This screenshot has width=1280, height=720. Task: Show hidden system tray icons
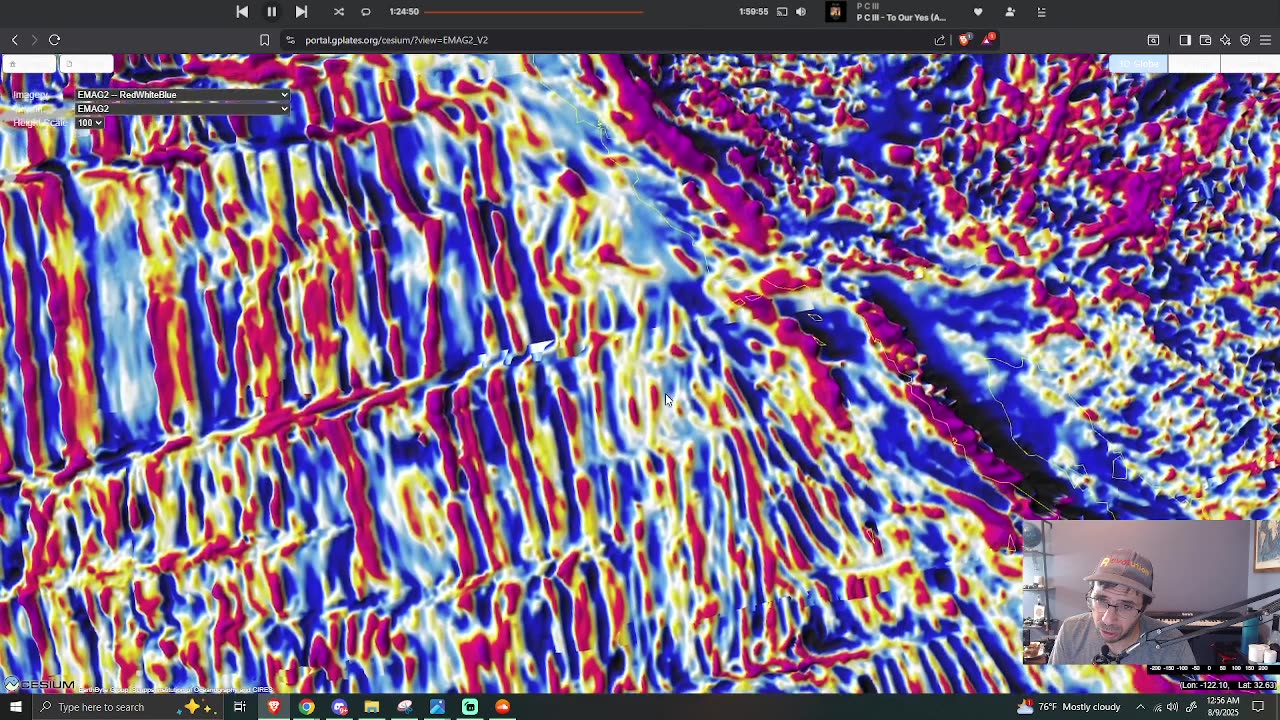tap(1140, 707)
